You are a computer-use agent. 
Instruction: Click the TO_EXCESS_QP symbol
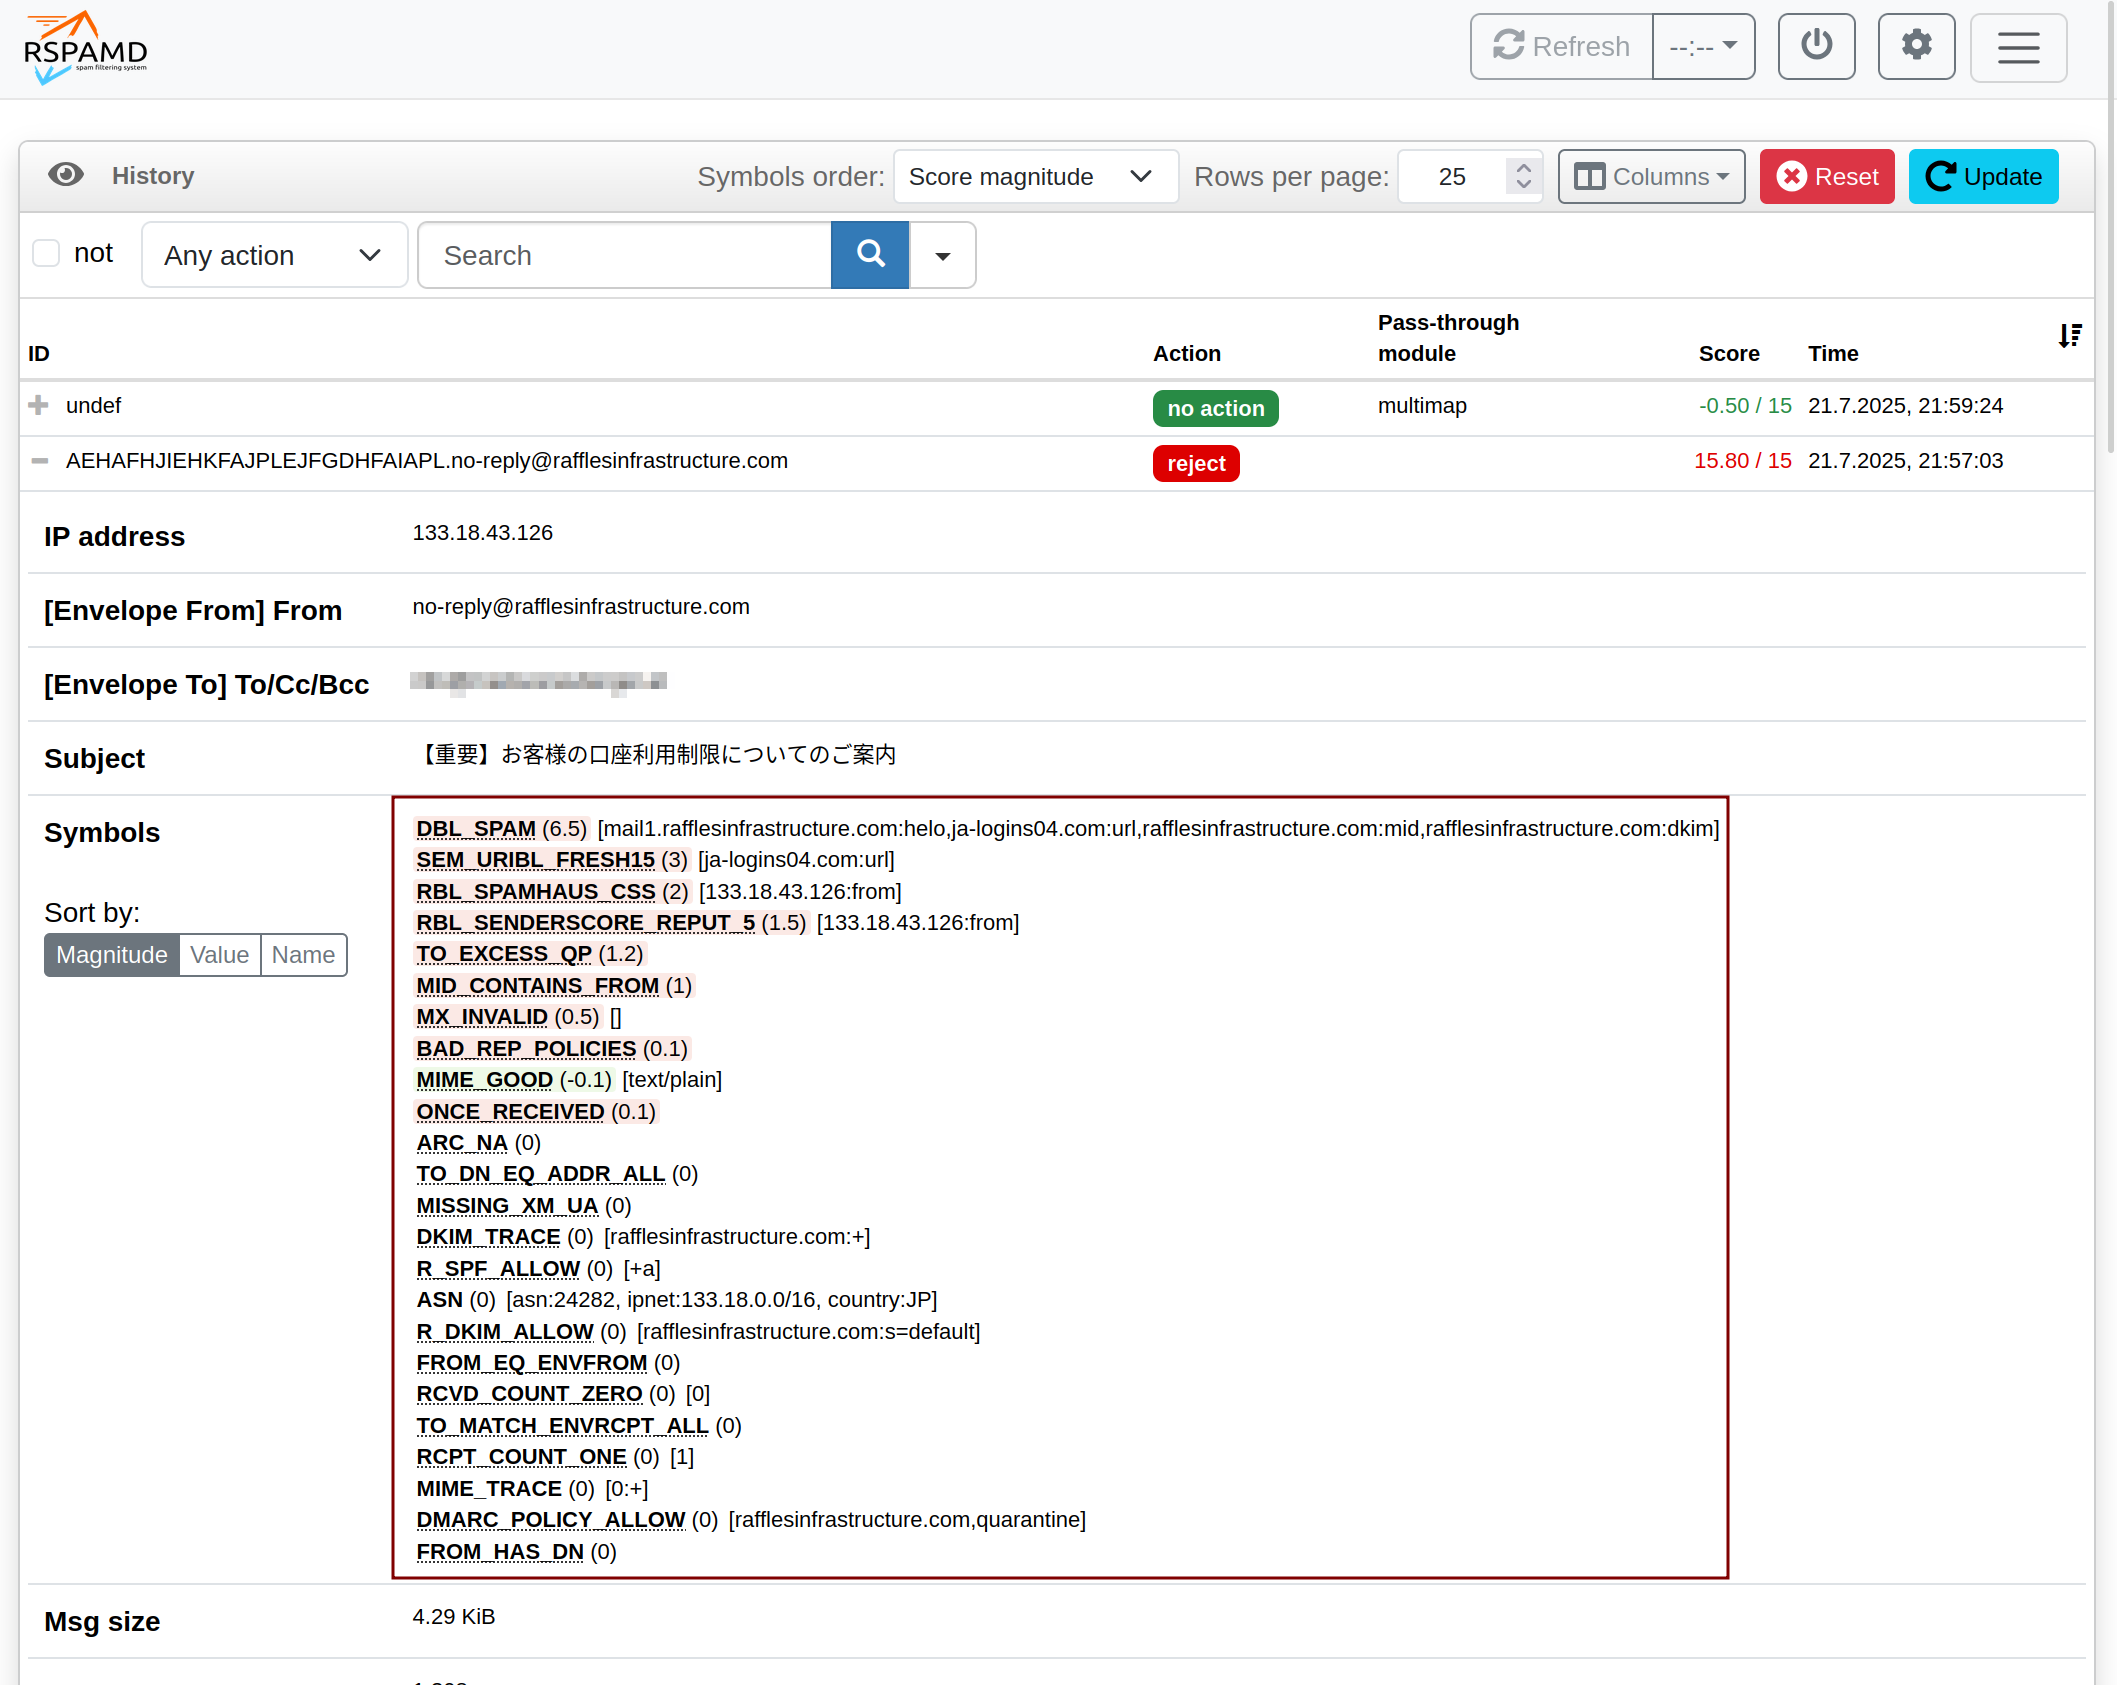(504, 954)
